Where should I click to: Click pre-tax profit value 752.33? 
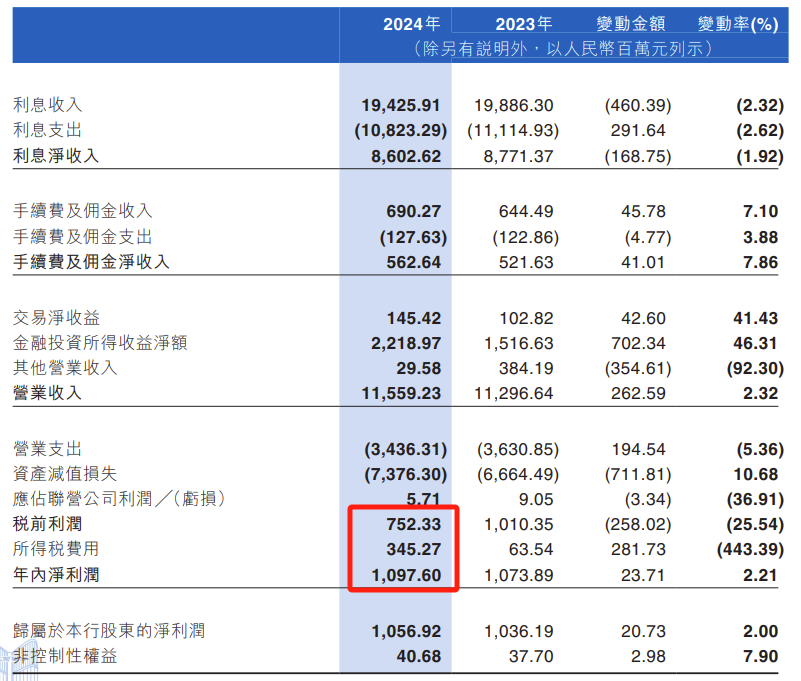413,524
